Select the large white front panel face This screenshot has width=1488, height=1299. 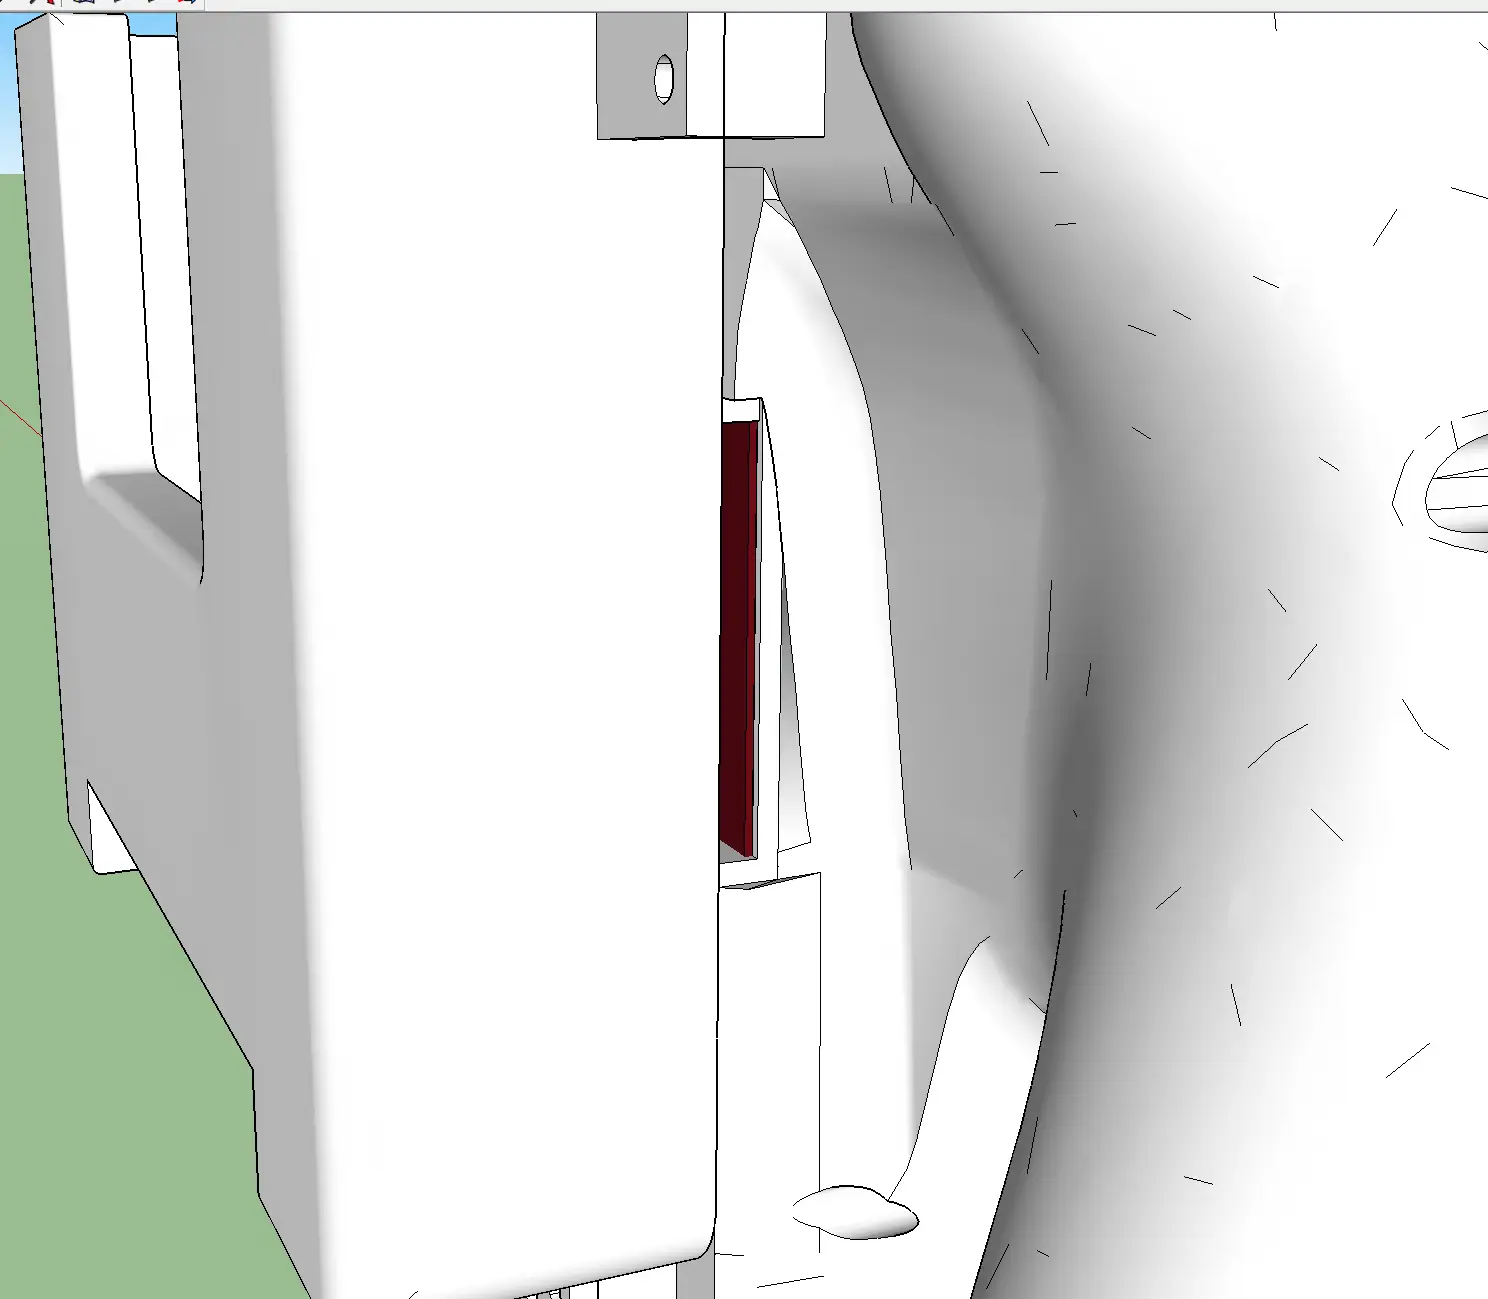(x=500, y=650)
